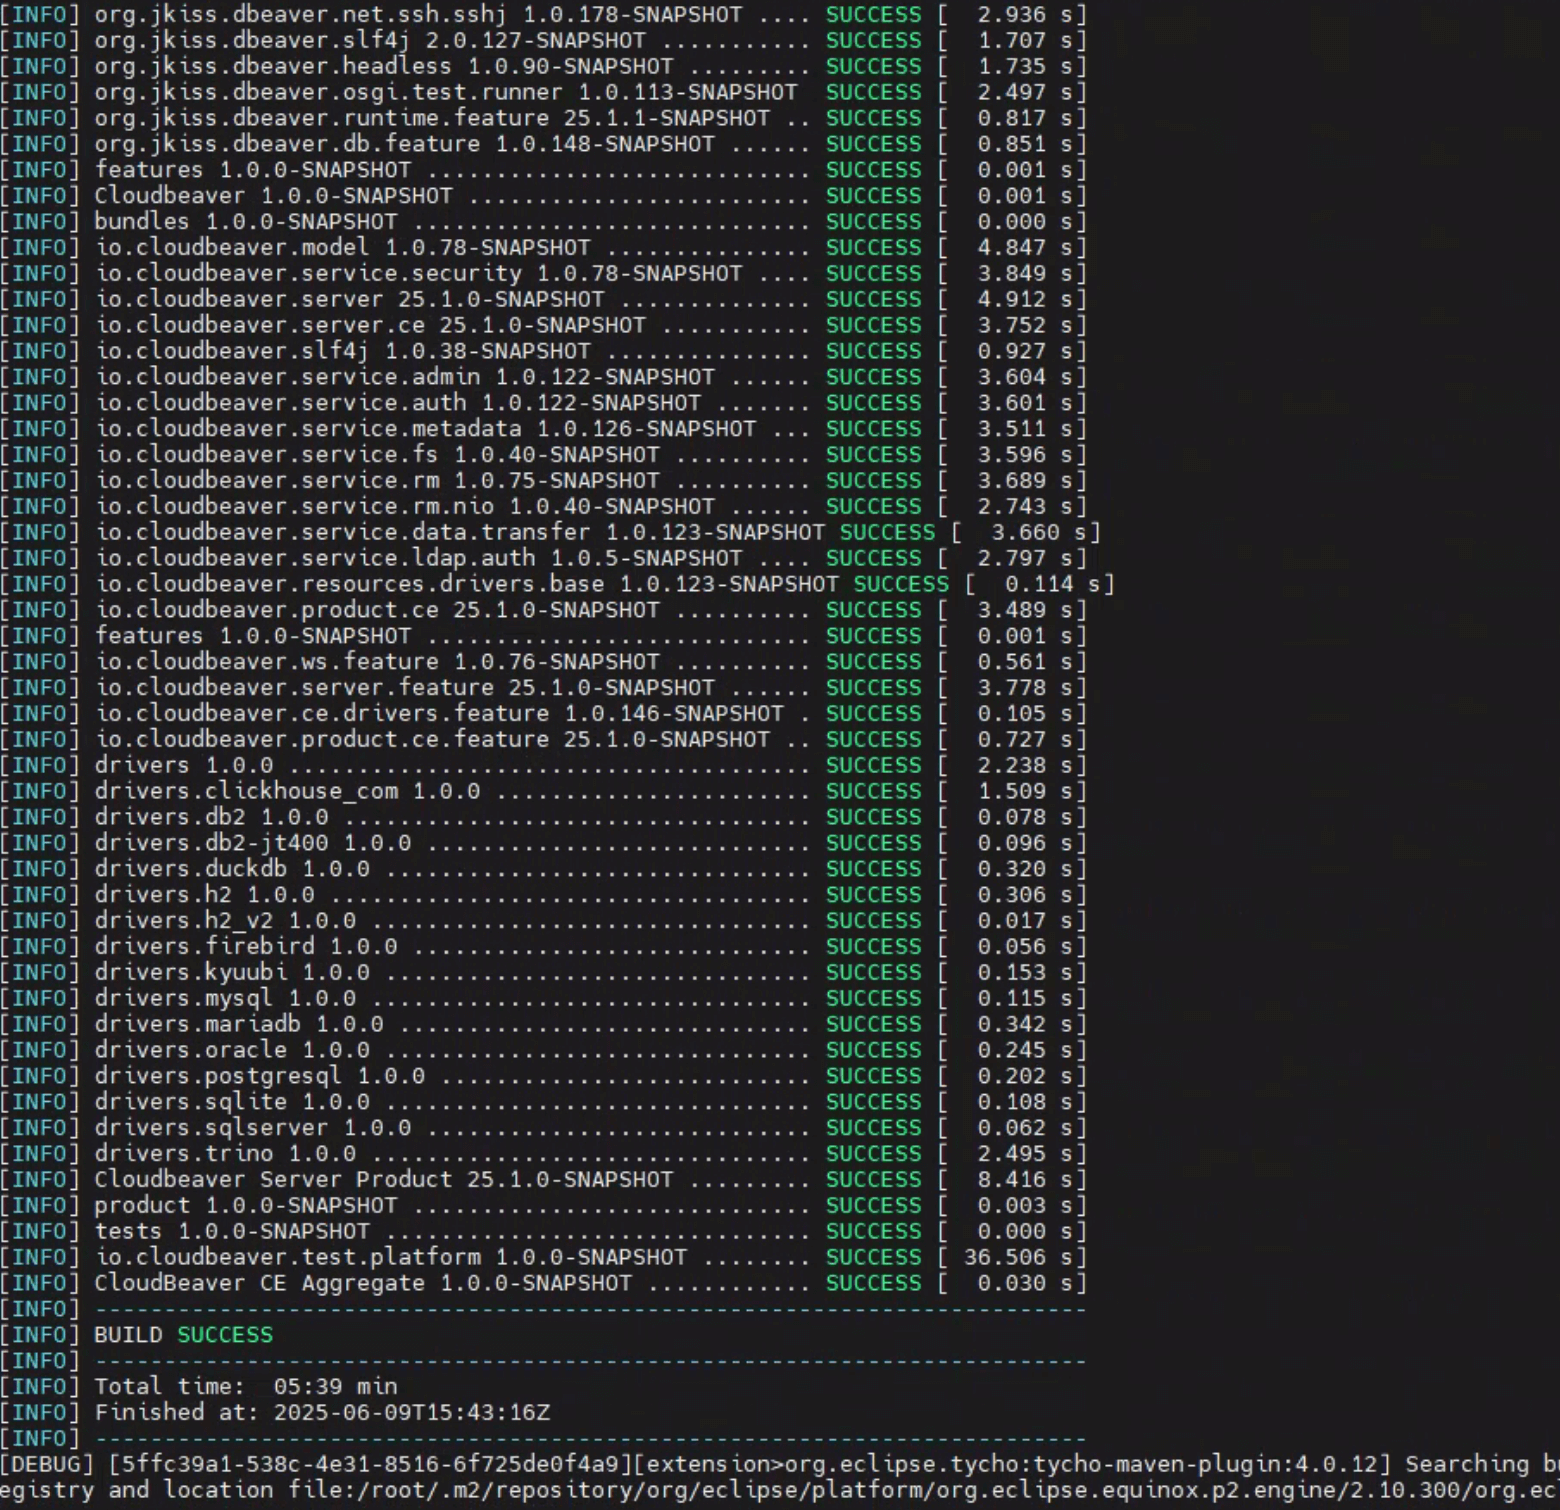Click 'drivers.db2-jt400 1.0.0' line
Viewport: 1560px width, 1510px height.
tap(543, 843)
